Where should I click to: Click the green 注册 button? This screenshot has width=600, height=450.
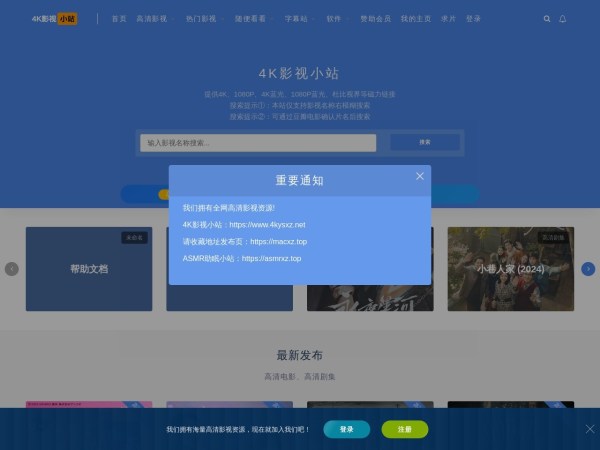pos(404,429)
